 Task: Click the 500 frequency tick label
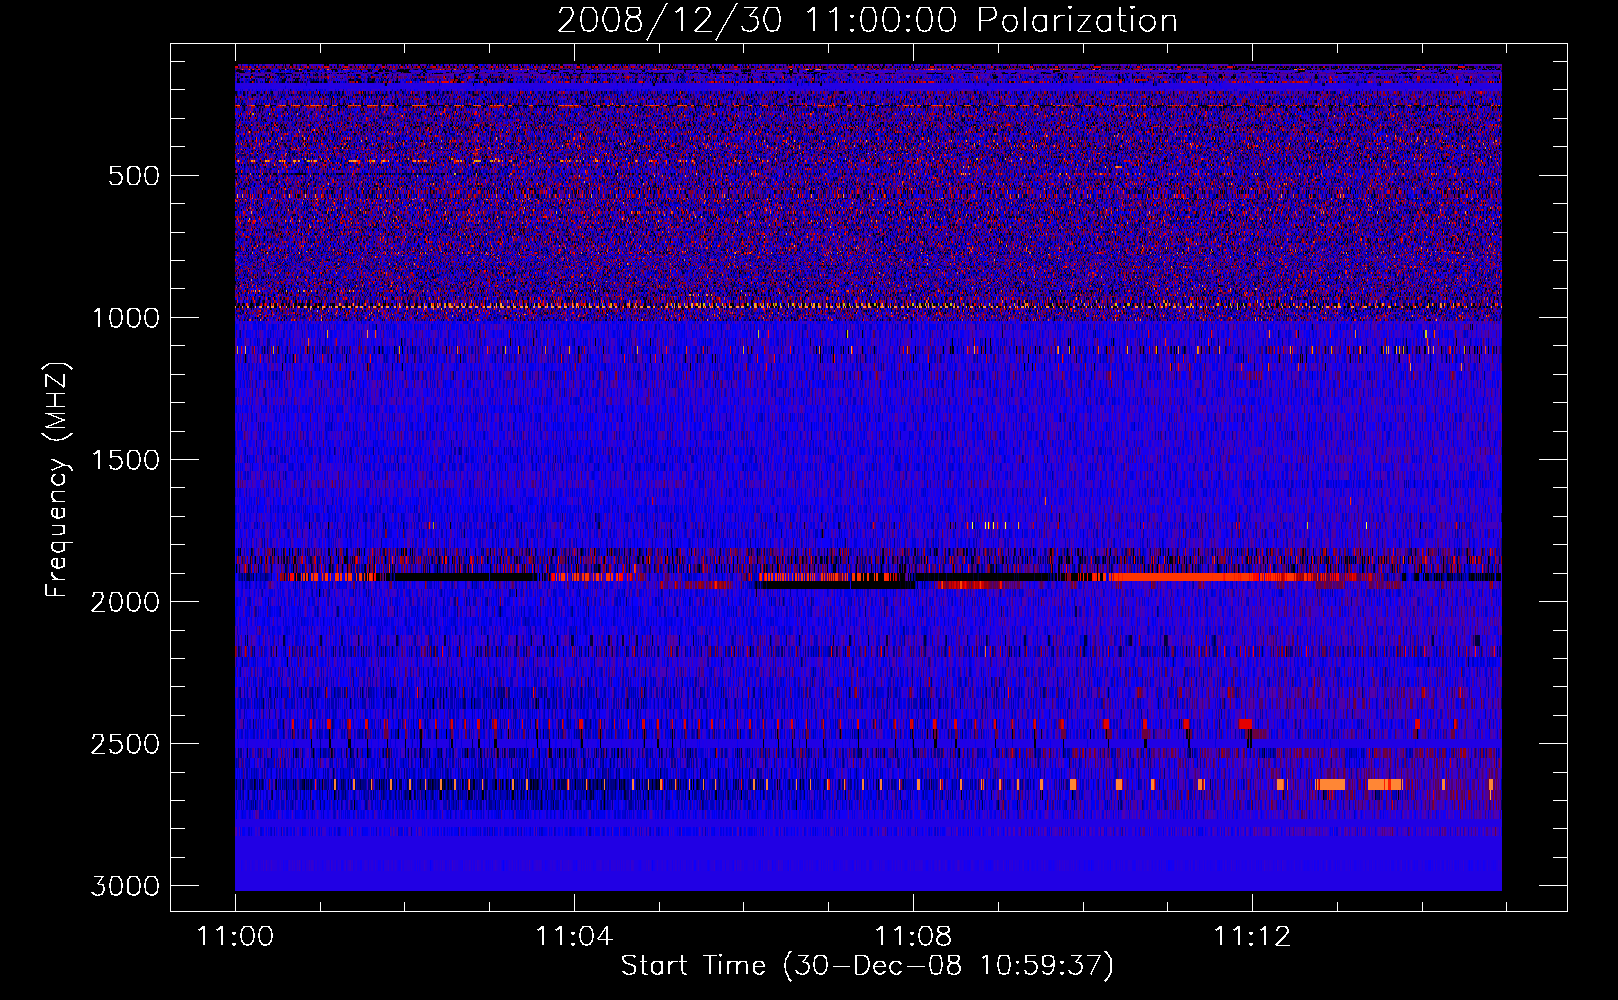point(133,176)
